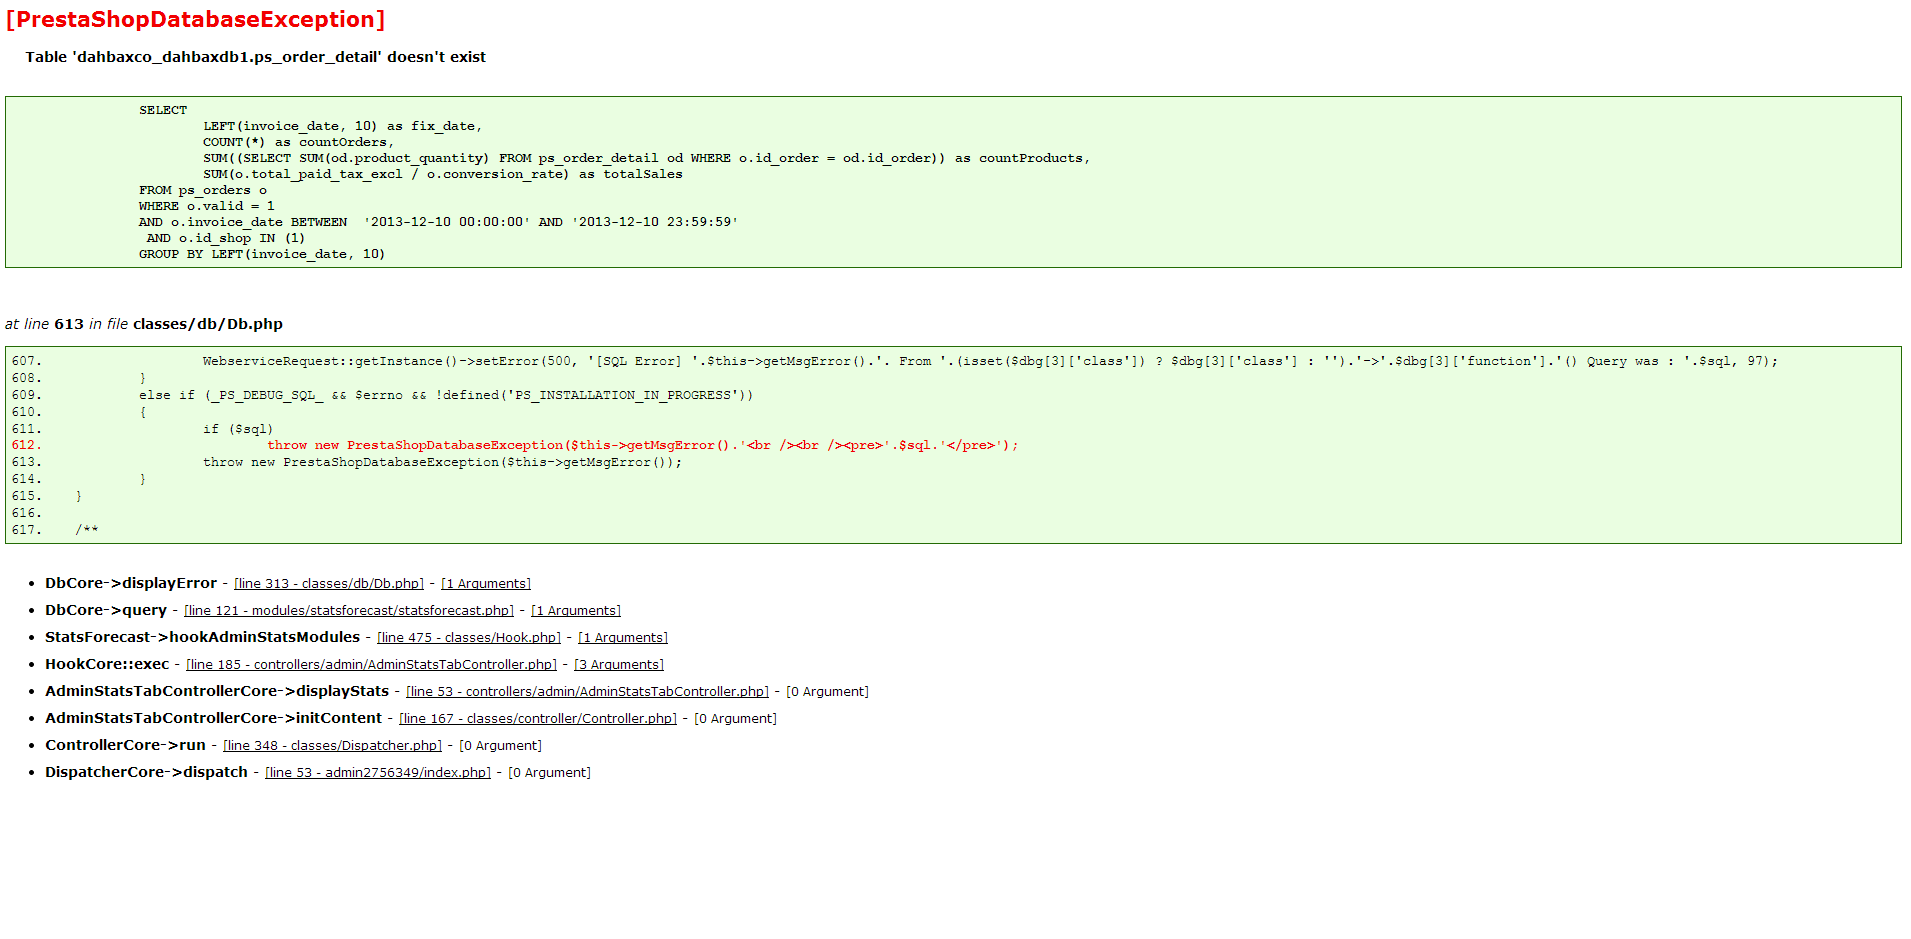Open link 'line 167 - classes/controller/Controller.php'
The image size is (1911, 939).
click(538, 719)
